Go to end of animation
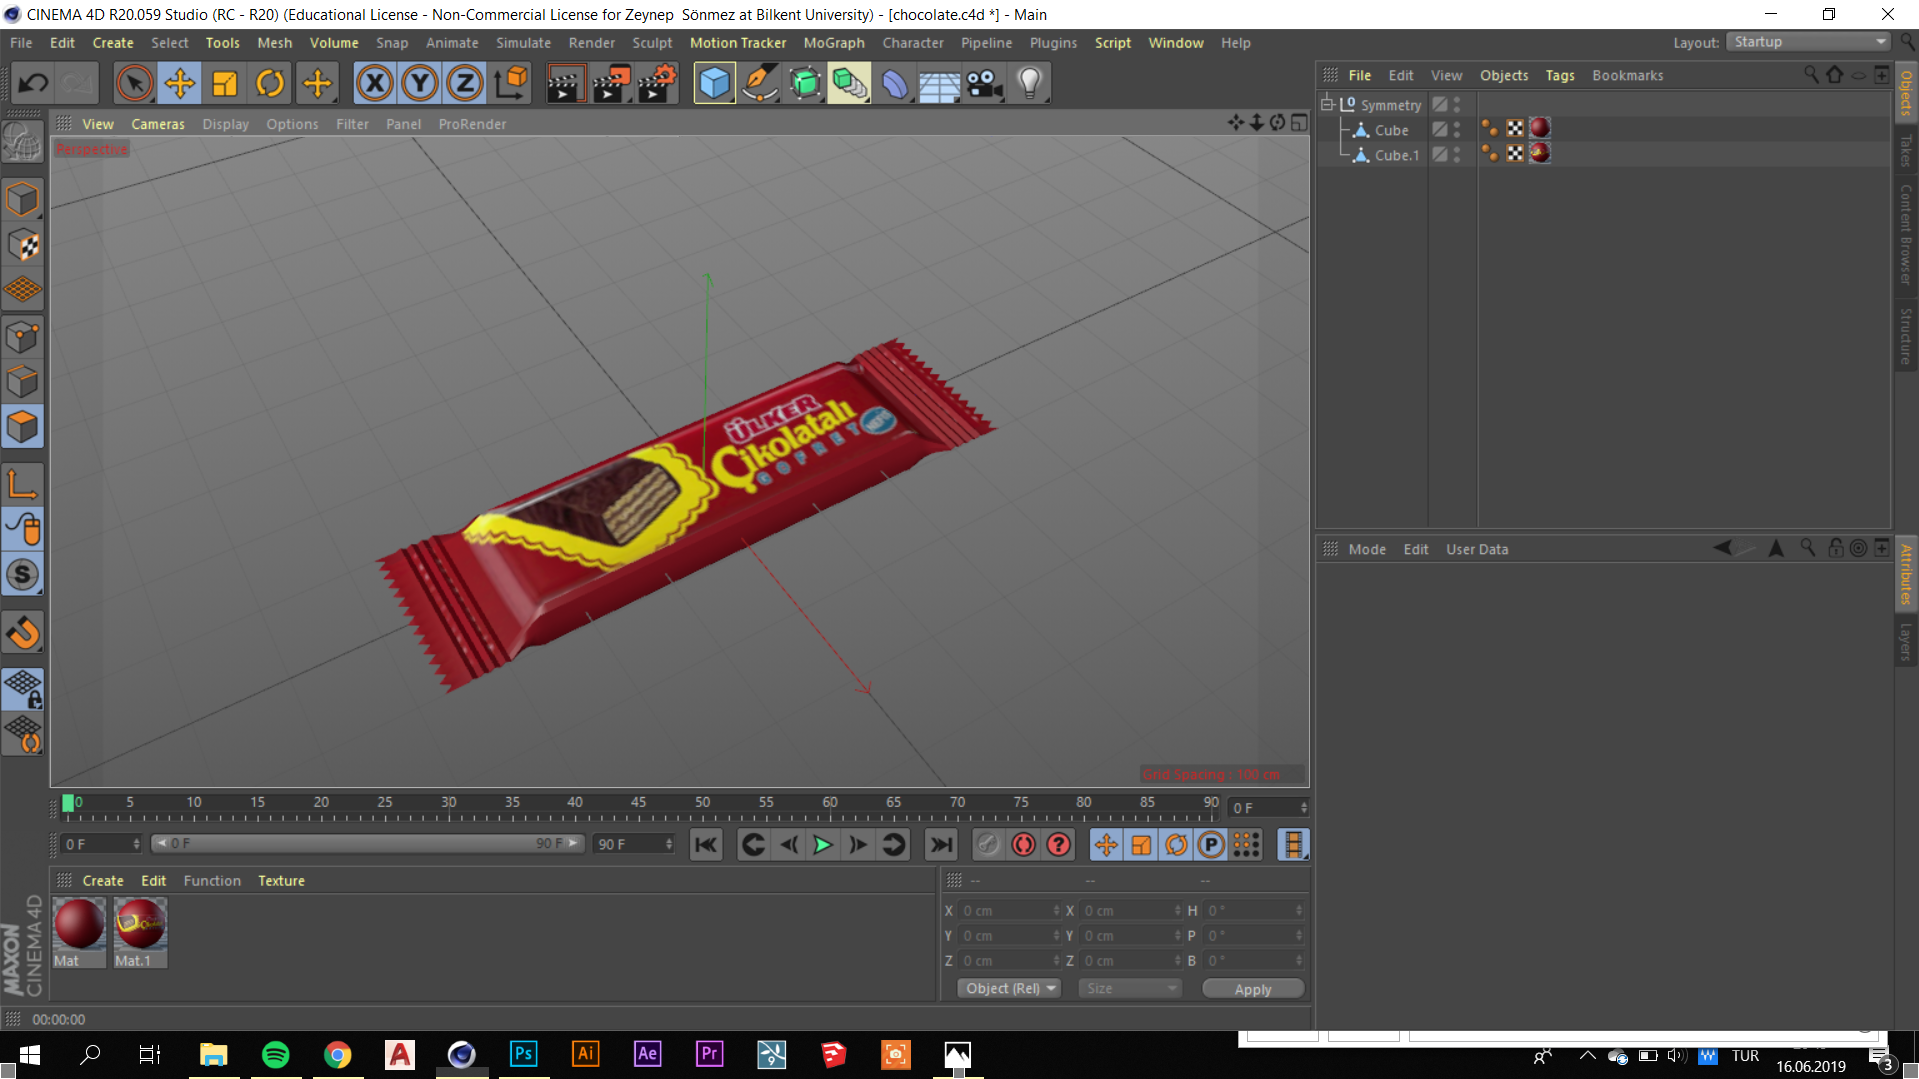Image resolution: width=1919 pixels, height=1079 pixels. click(x=941, y=845)
